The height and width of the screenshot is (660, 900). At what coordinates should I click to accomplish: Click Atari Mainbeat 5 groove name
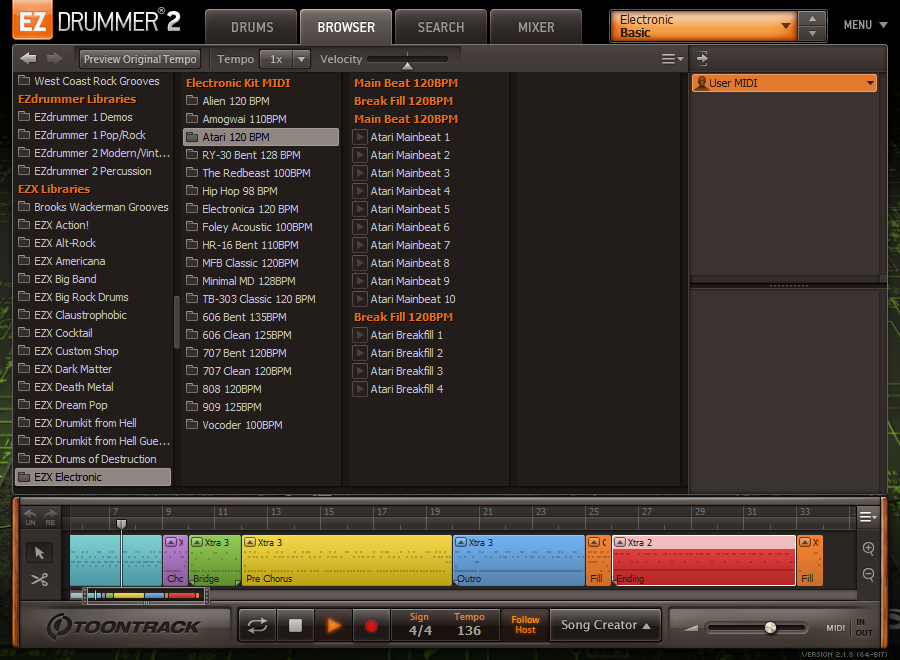(410, 209)
